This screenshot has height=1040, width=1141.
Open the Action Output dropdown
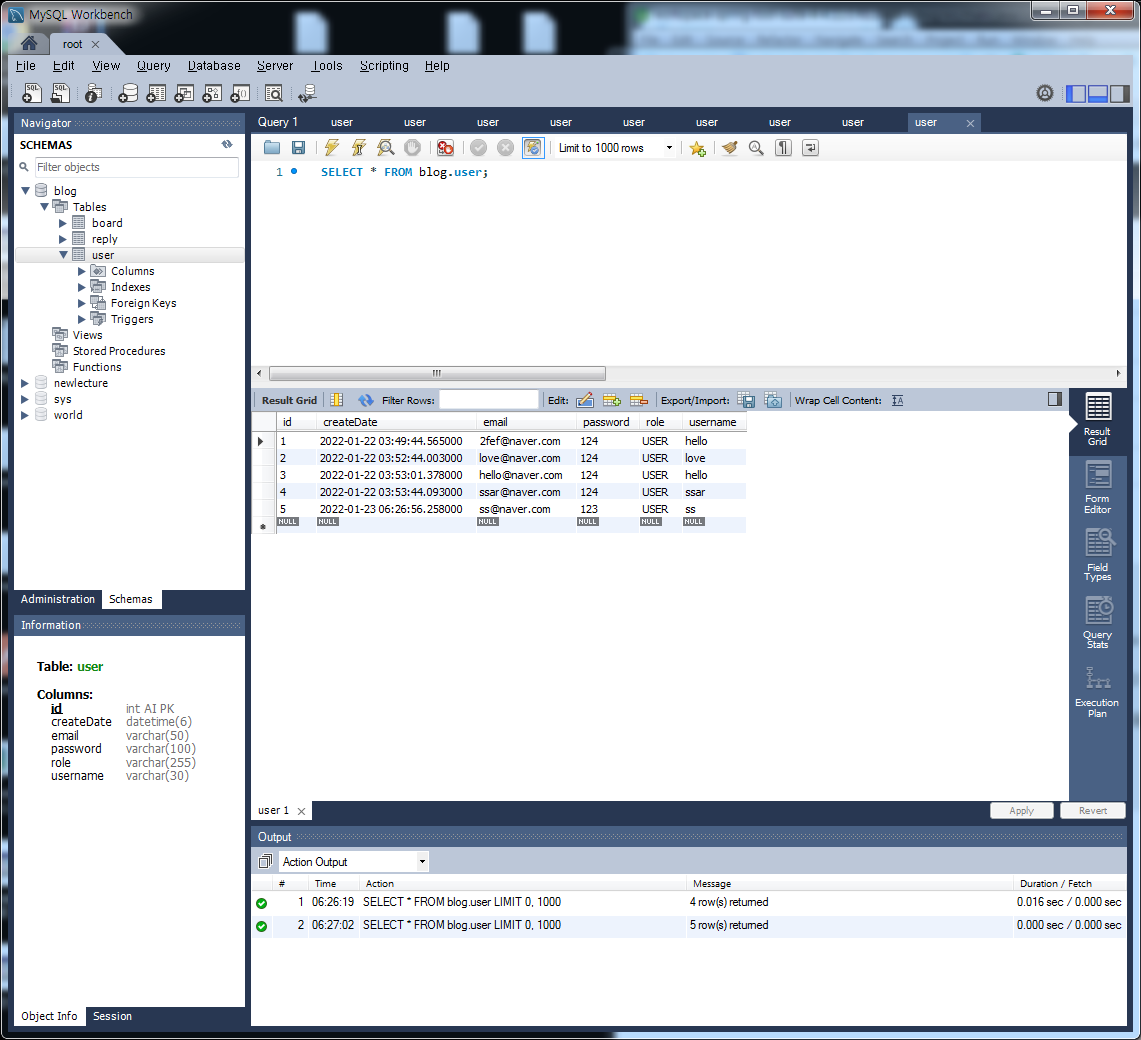354,862
